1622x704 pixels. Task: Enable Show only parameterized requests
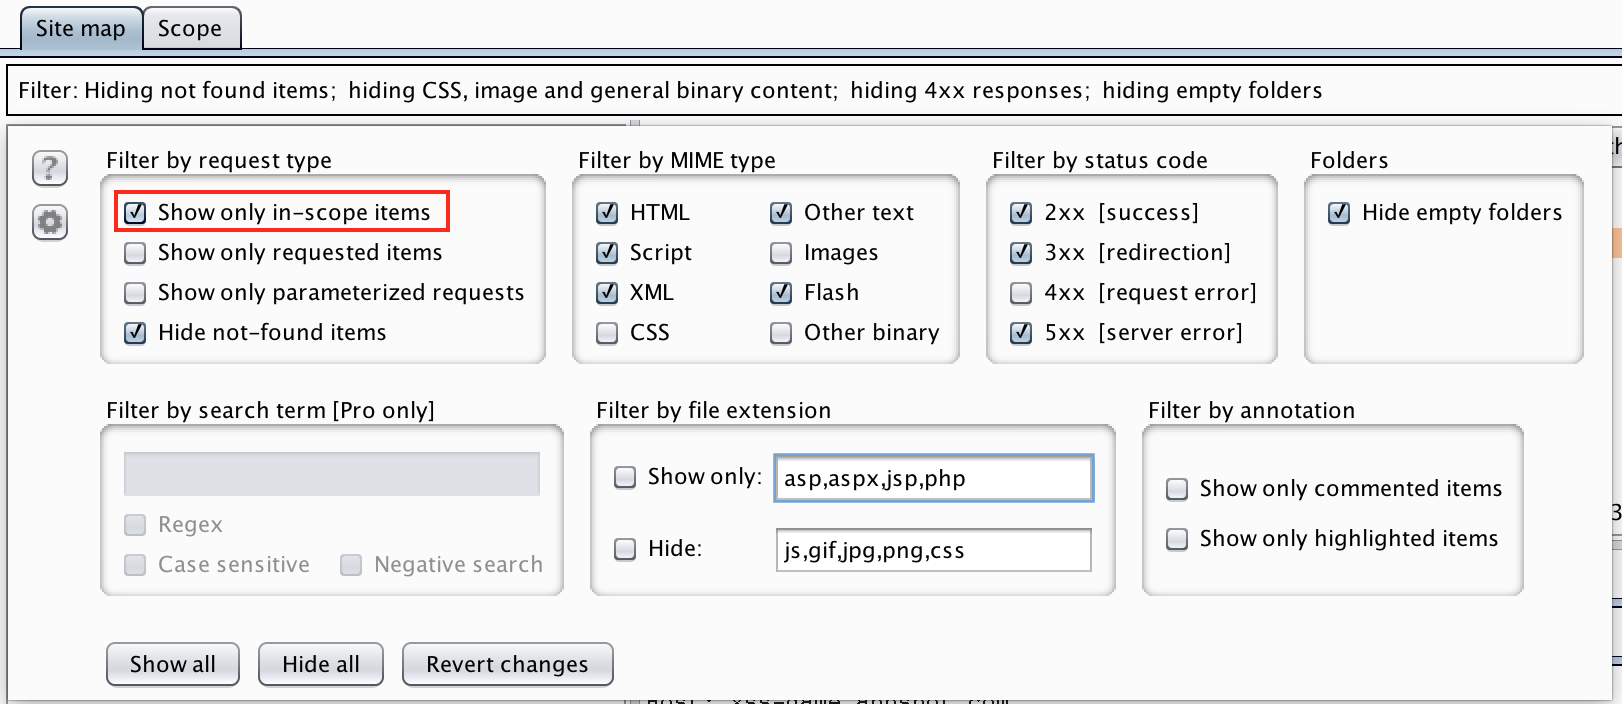pyautogui.click(x=135, y=293)
